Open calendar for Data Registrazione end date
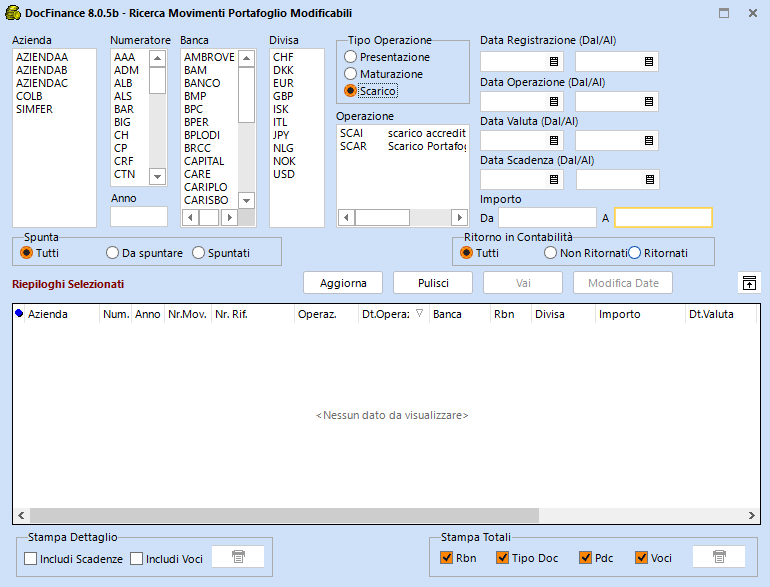The height and width of the screenshot is (587, 770). click(649, 61)
